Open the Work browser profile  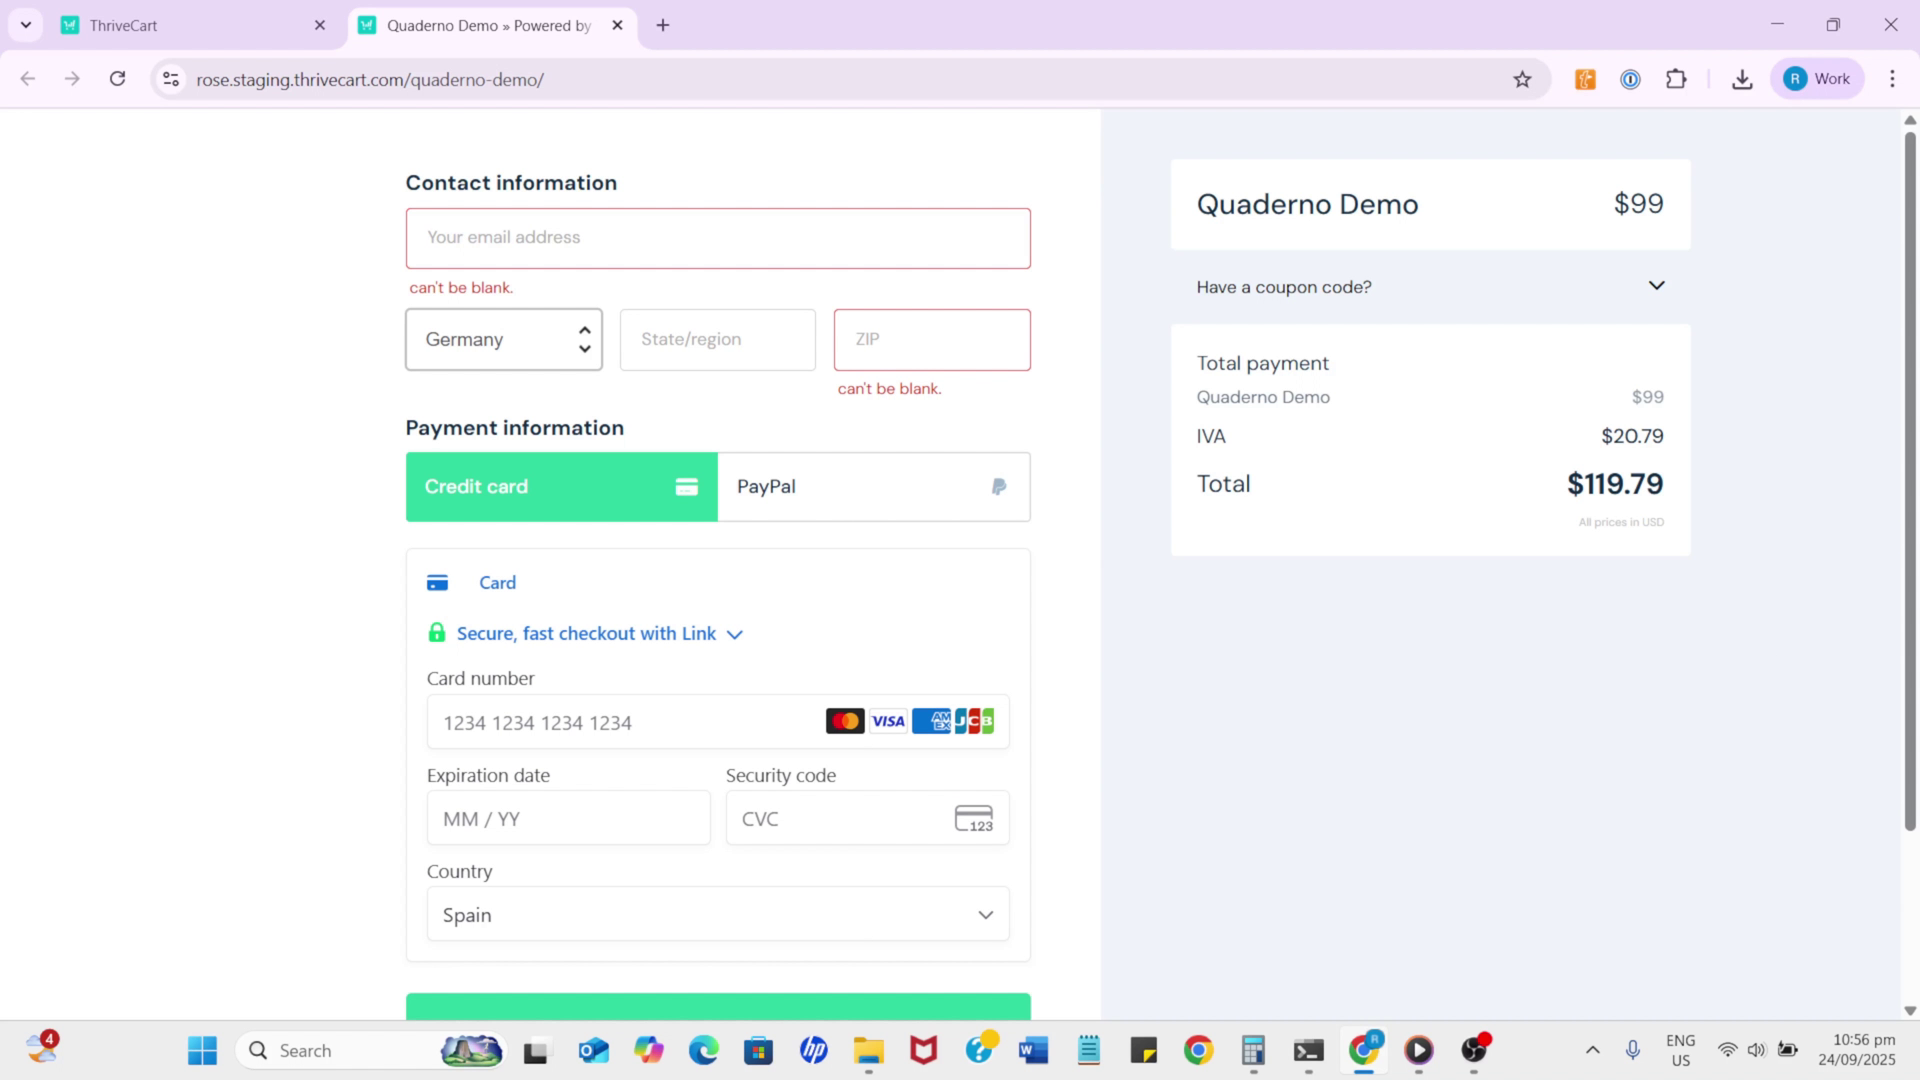tap(1817, 79)
